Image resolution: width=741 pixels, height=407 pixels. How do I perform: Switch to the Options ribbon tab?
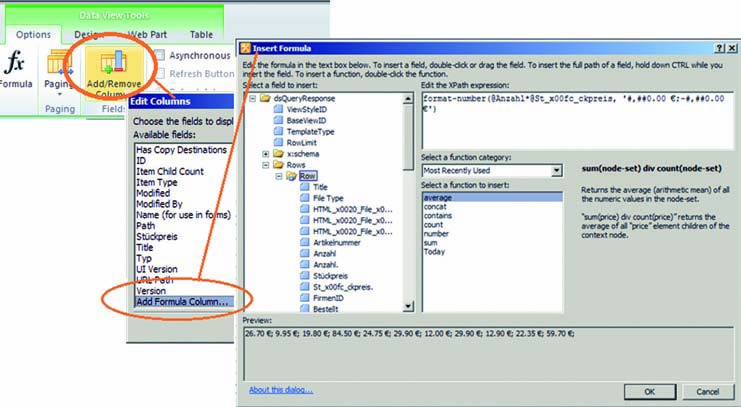click(33, 35)
